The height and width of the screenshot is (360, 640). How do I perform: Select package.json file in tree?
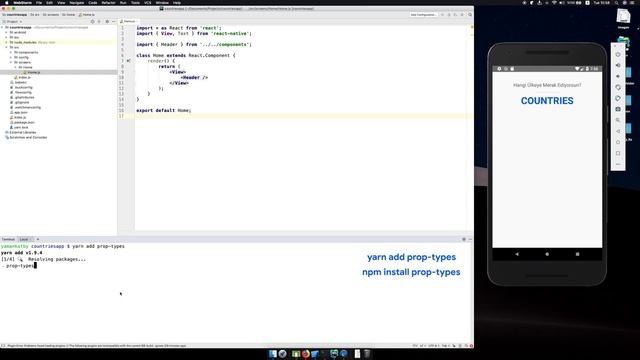pyautogui.click(x=22, y=122)
